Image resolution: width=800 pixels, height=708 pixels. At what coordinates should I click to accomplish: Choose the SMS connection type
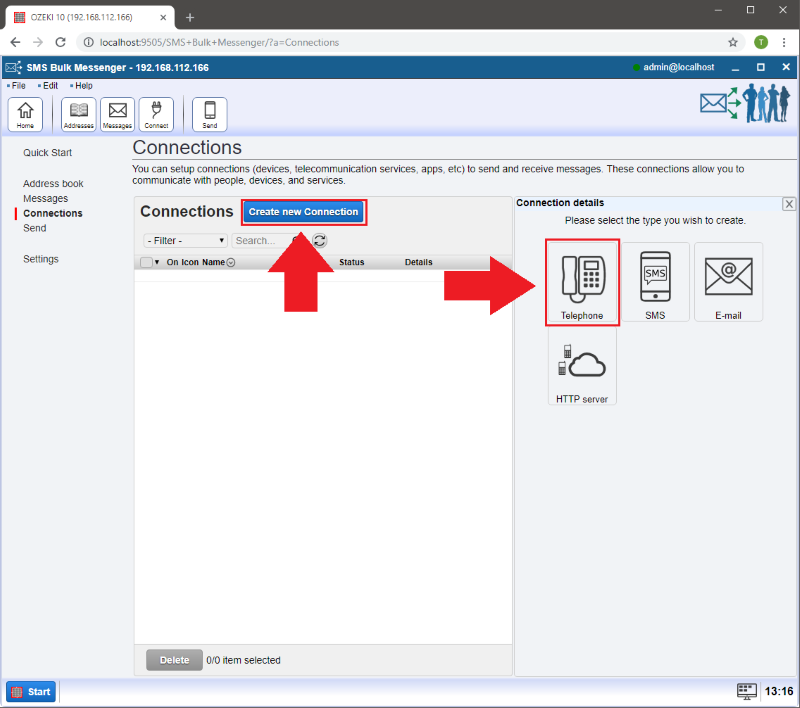coord(655,282)
